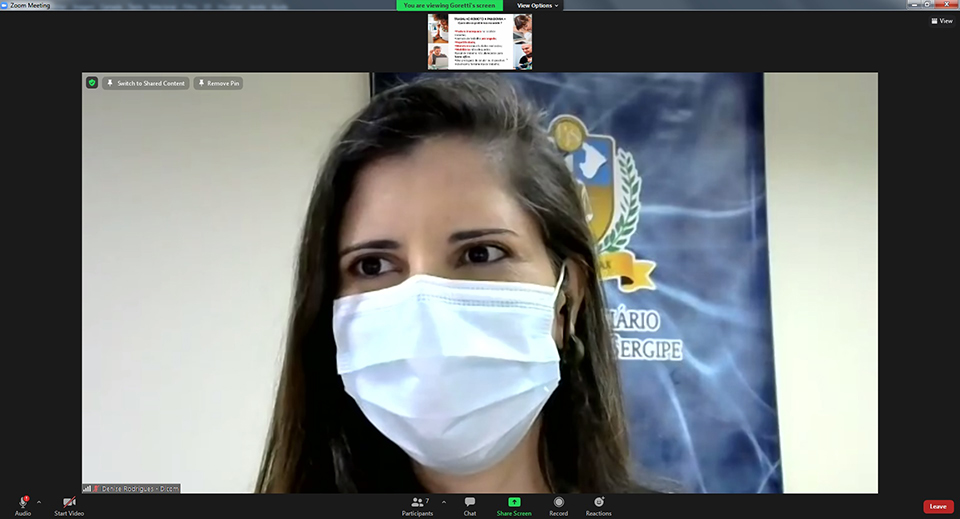
Task: Click the signal strength icon by participant name
Action: click(87, 488)
